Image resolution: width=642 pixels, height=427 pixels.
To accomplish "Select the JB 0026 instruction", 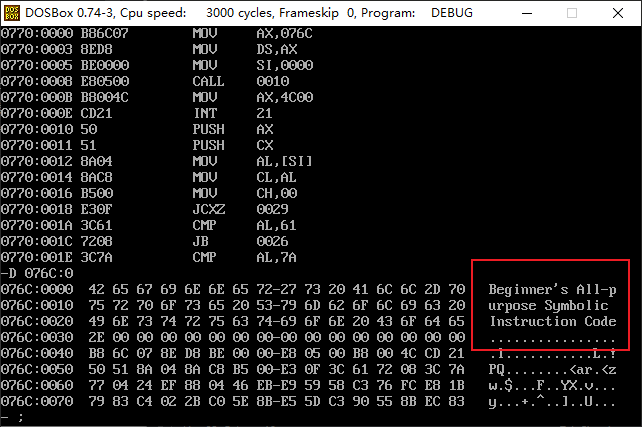I will tap(145, 241).
